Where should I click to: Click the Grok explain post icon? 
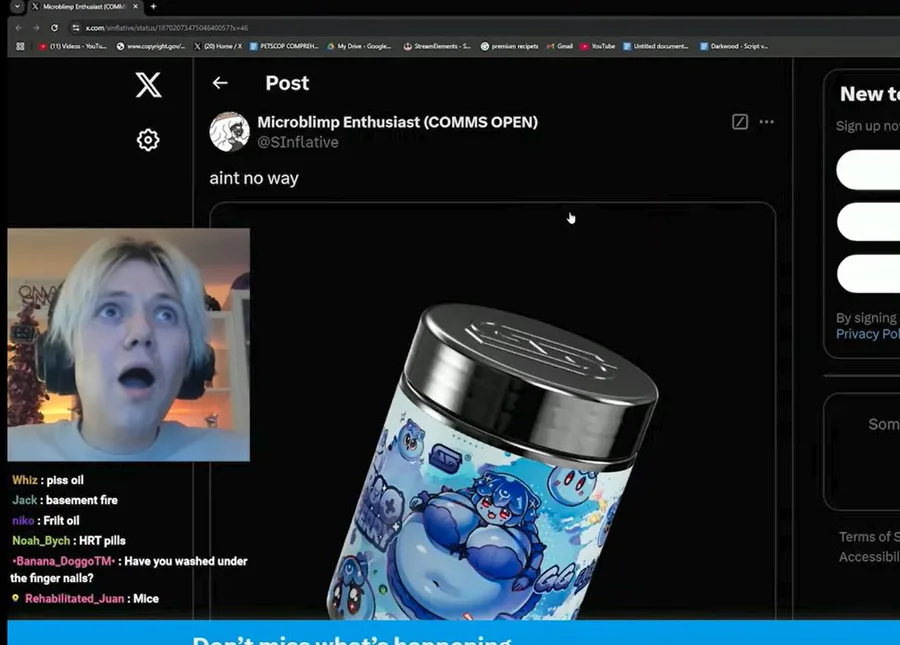(740, 122)
